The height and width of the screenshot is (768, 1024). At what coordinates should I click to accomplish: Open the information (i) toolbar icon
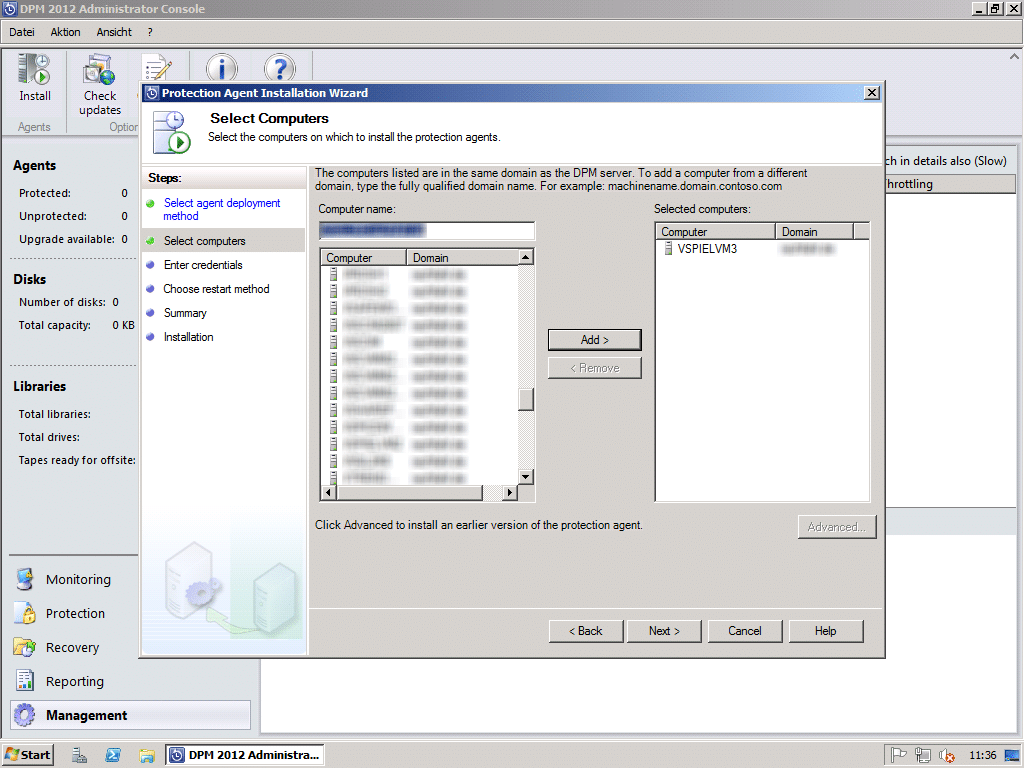[x=221, y=68]
